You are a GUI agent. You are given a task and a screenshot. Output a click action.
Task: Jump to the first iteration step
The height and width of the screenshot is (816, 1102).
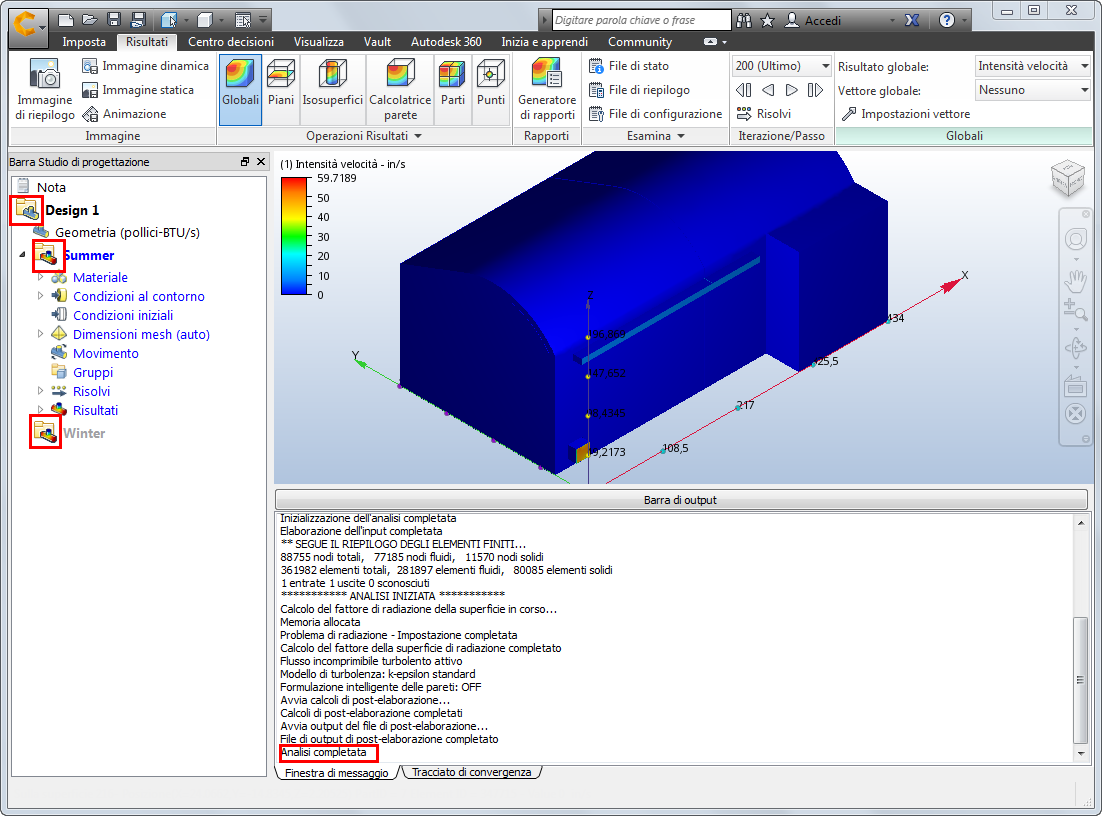(744, 90)
